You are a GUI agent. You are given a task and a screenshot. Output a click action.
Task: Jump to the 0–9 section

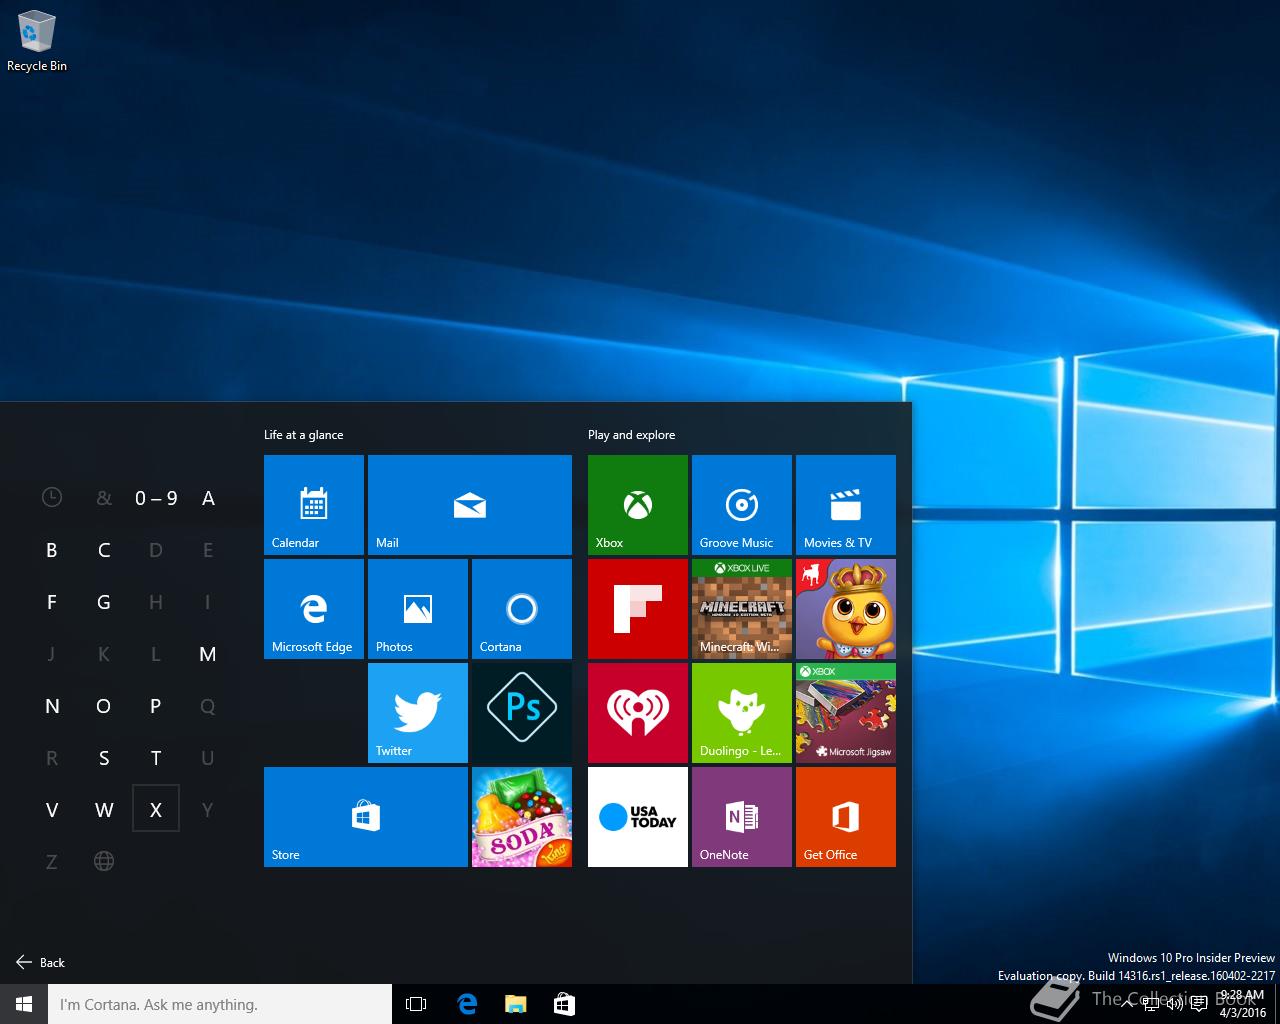coord(156,497)
